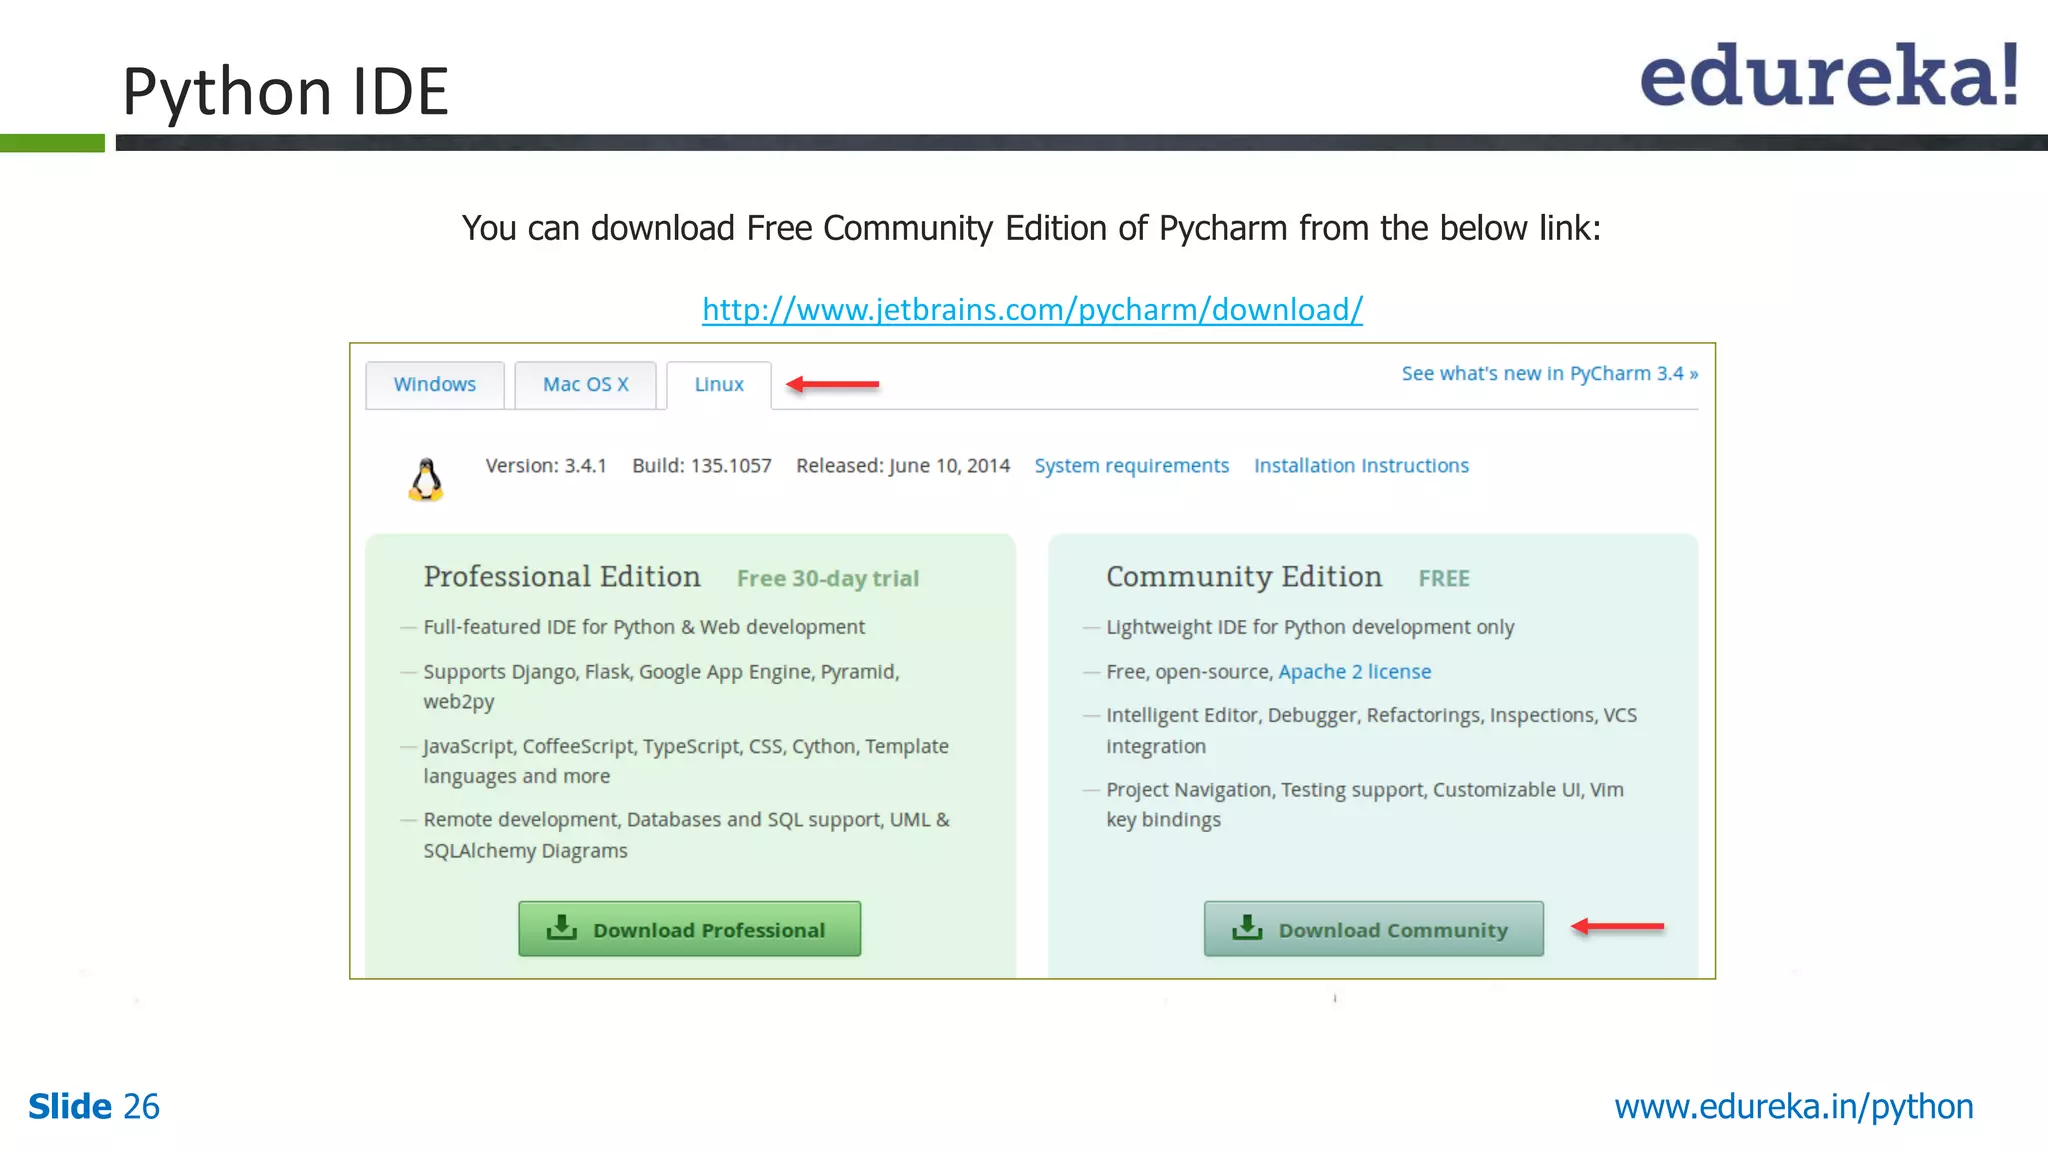Switch to the Windows tab
This screenshot has width=2048, height=1152.
click(435, 385)
